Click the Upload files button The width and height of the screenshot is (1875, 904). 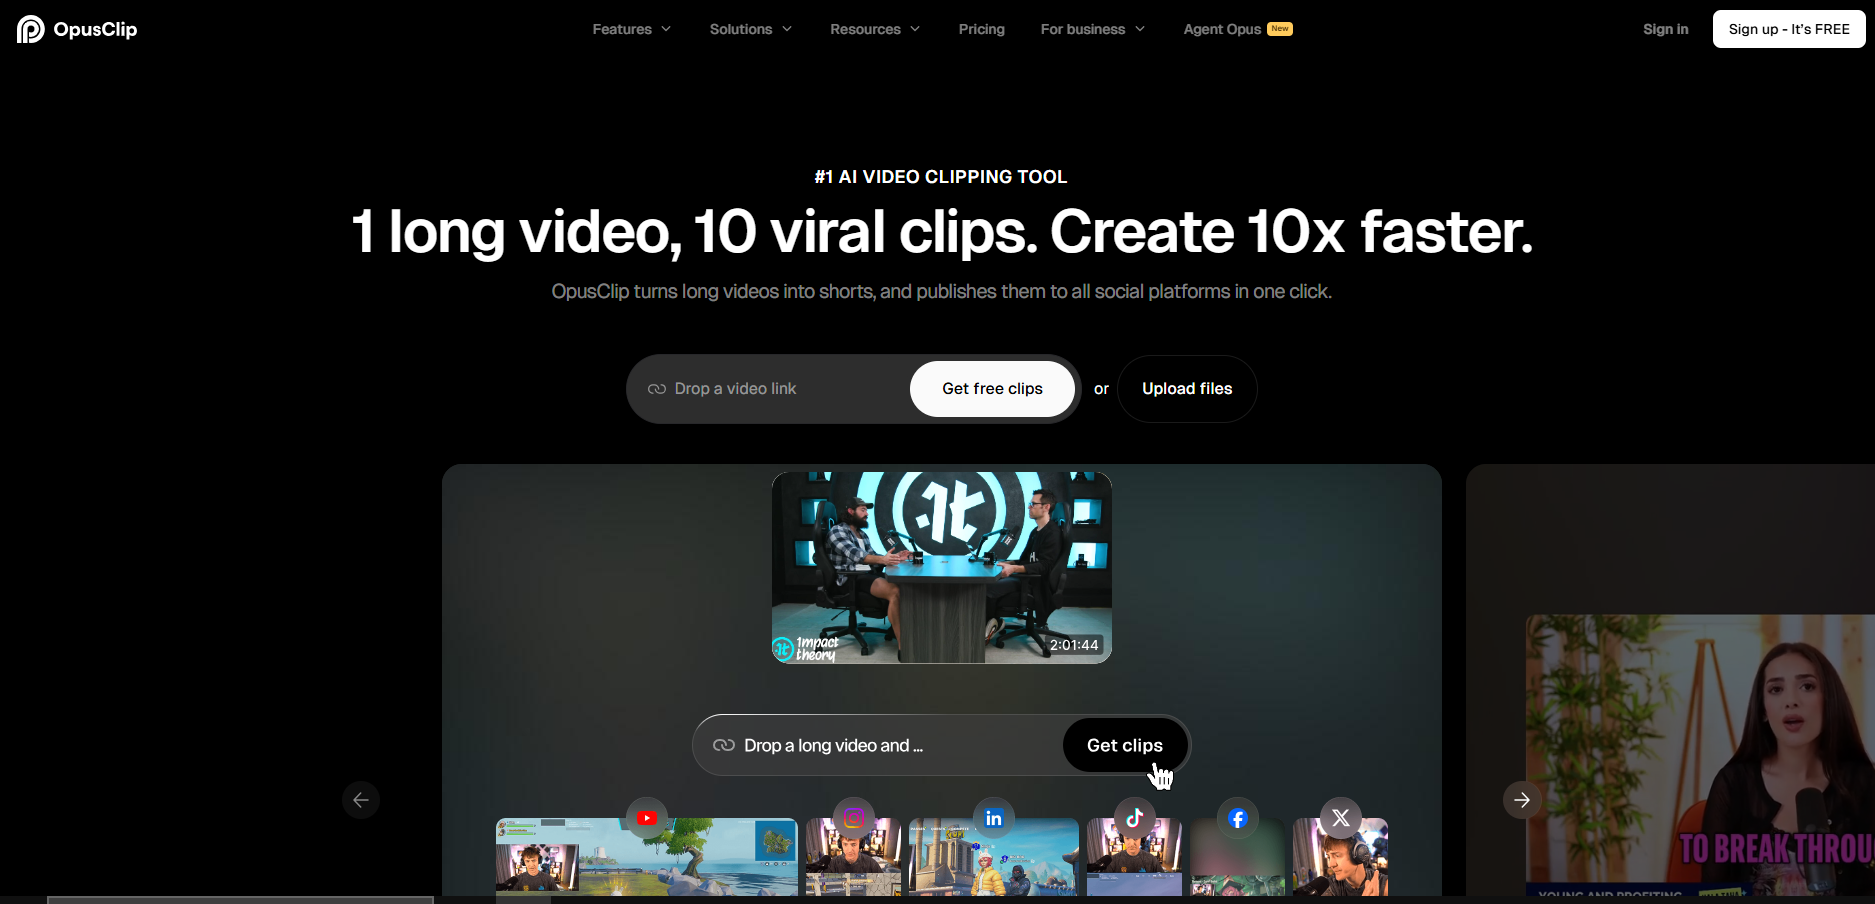(1187, 389)
